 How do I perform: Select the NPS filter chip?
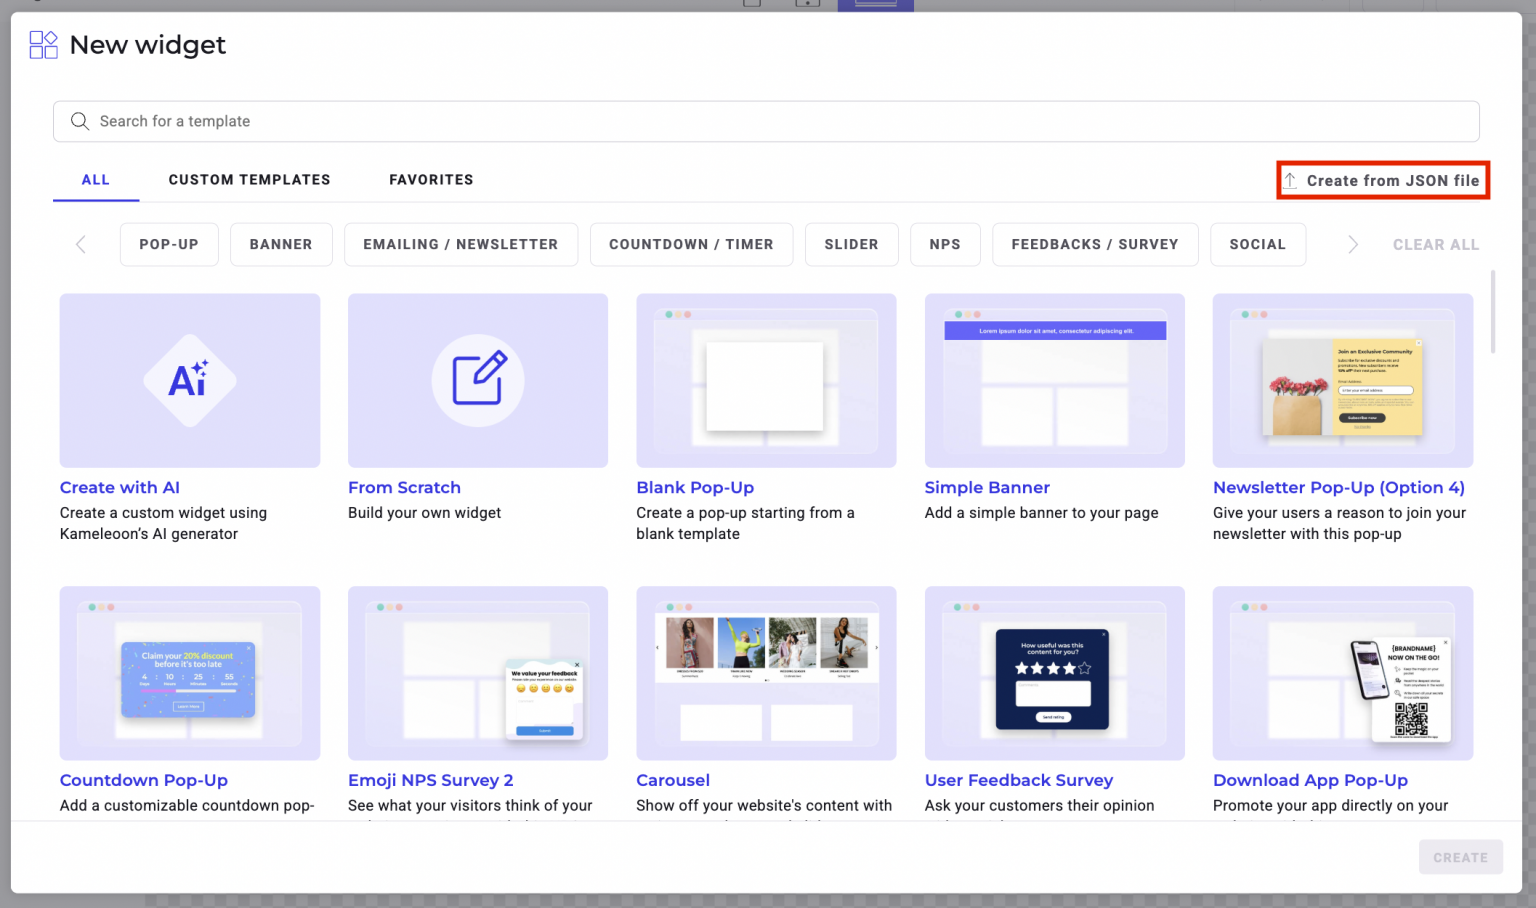pos(945,244)
